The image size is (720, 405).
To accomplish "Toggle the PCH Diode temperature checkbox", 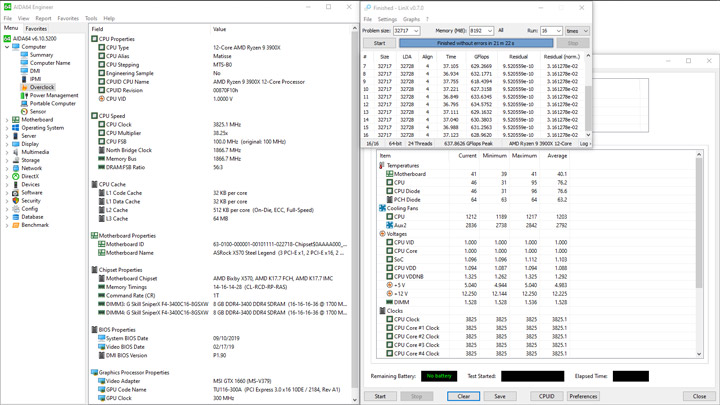I will pyautogui.click(x=389, y=200).
